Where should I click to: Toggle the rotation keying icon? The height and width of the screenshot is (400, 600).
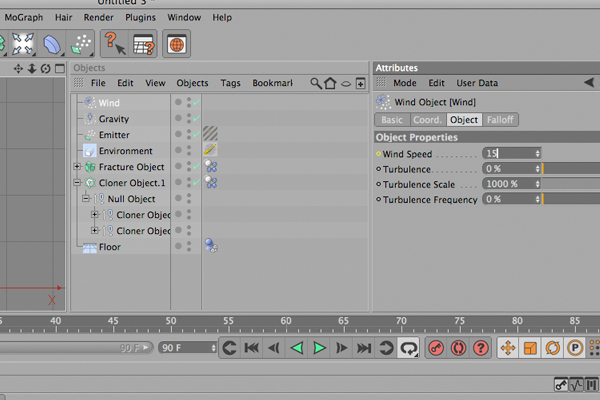click(x=553, y=348)
